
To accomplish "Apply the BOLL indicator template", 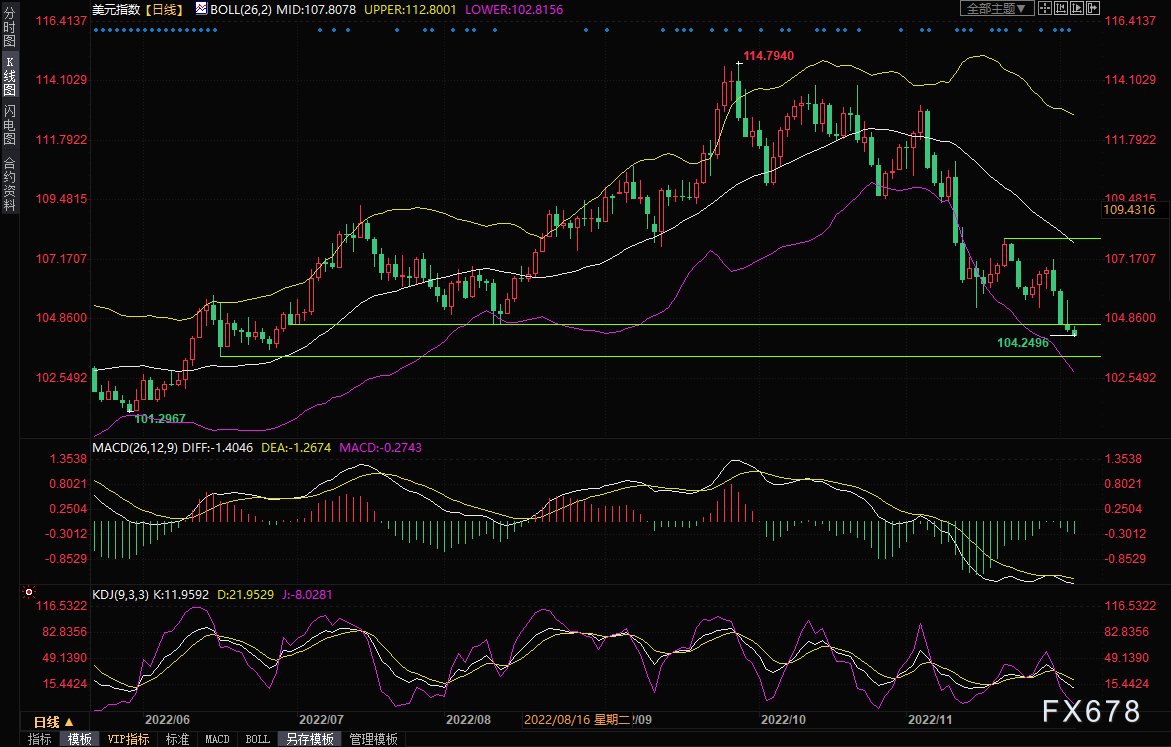I will click(x=257, y=739).
